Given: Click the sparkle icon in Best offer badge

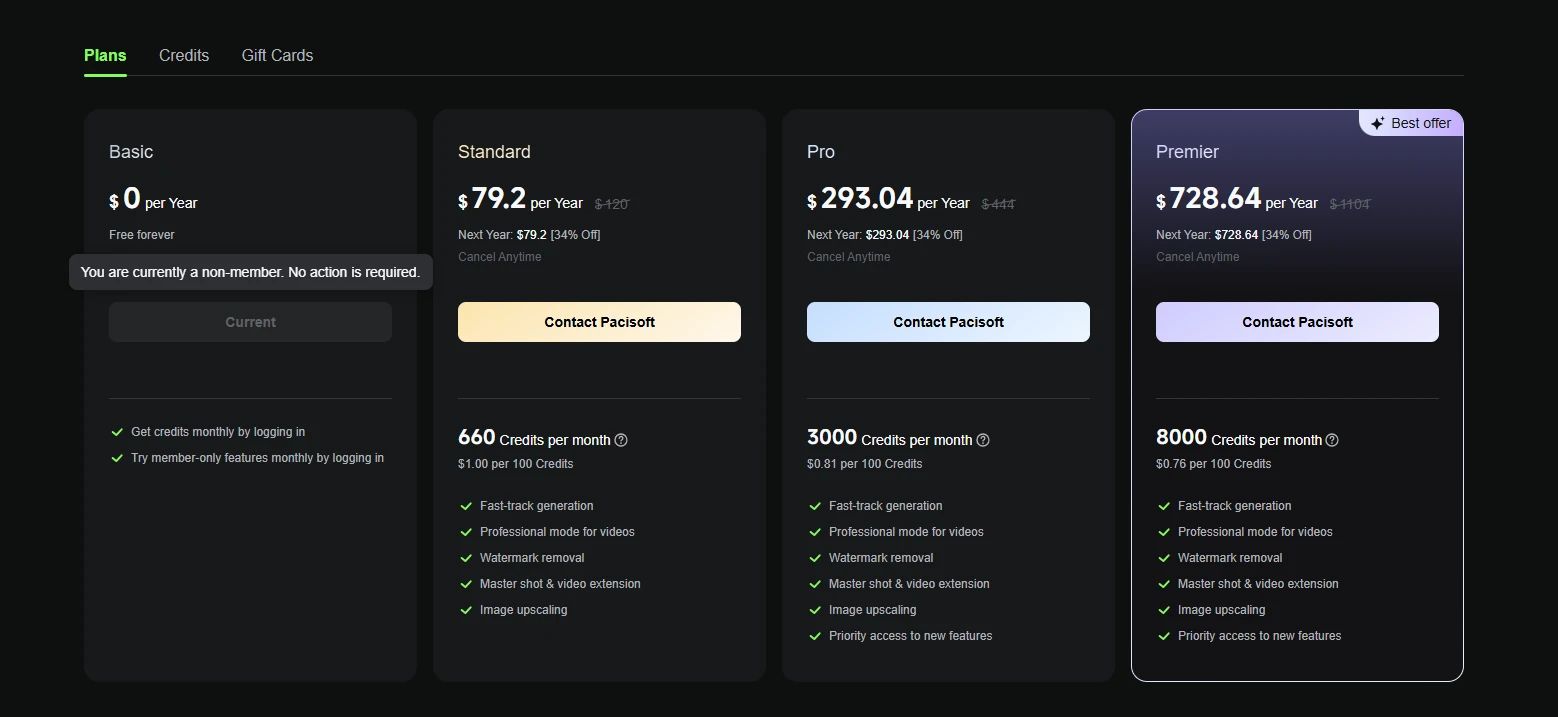Looking at the screenshot, I should (1378, 123).
